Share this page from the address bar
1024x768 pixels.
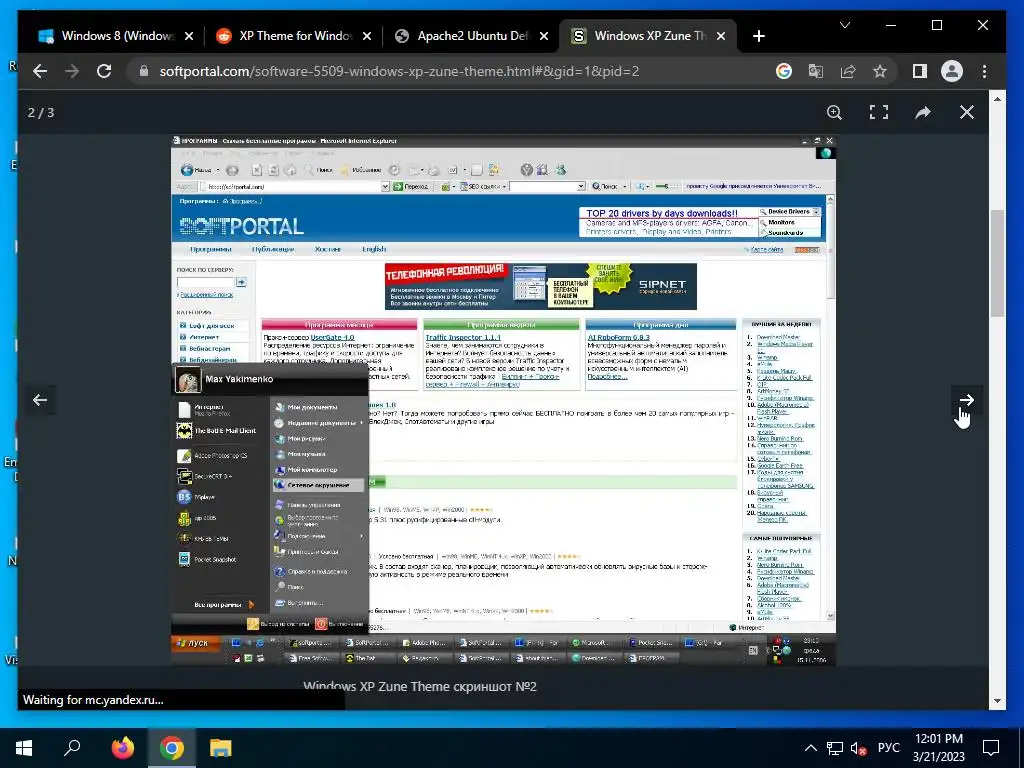(x=848, y=71)
